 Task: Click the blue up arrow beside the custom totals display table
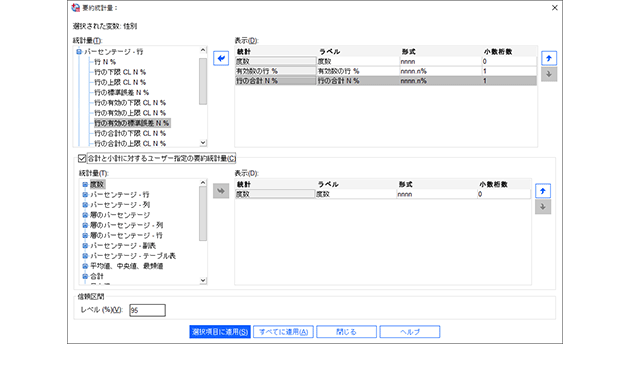pos(543,191)
